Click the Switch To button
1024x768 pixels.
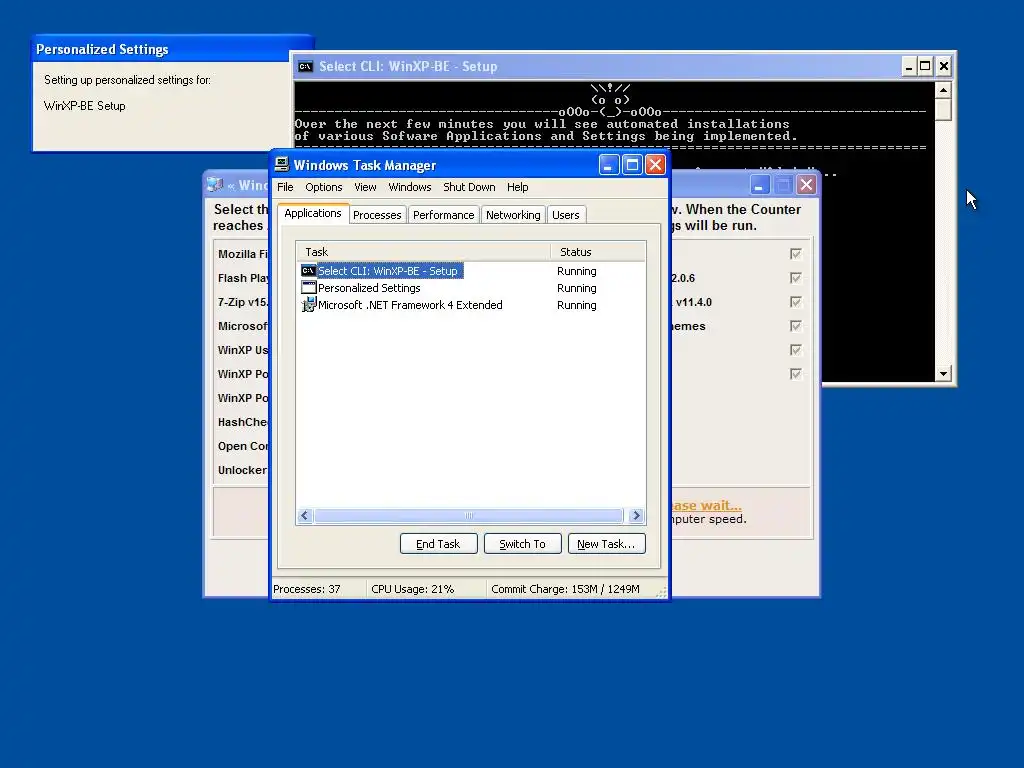click(522, 544)
